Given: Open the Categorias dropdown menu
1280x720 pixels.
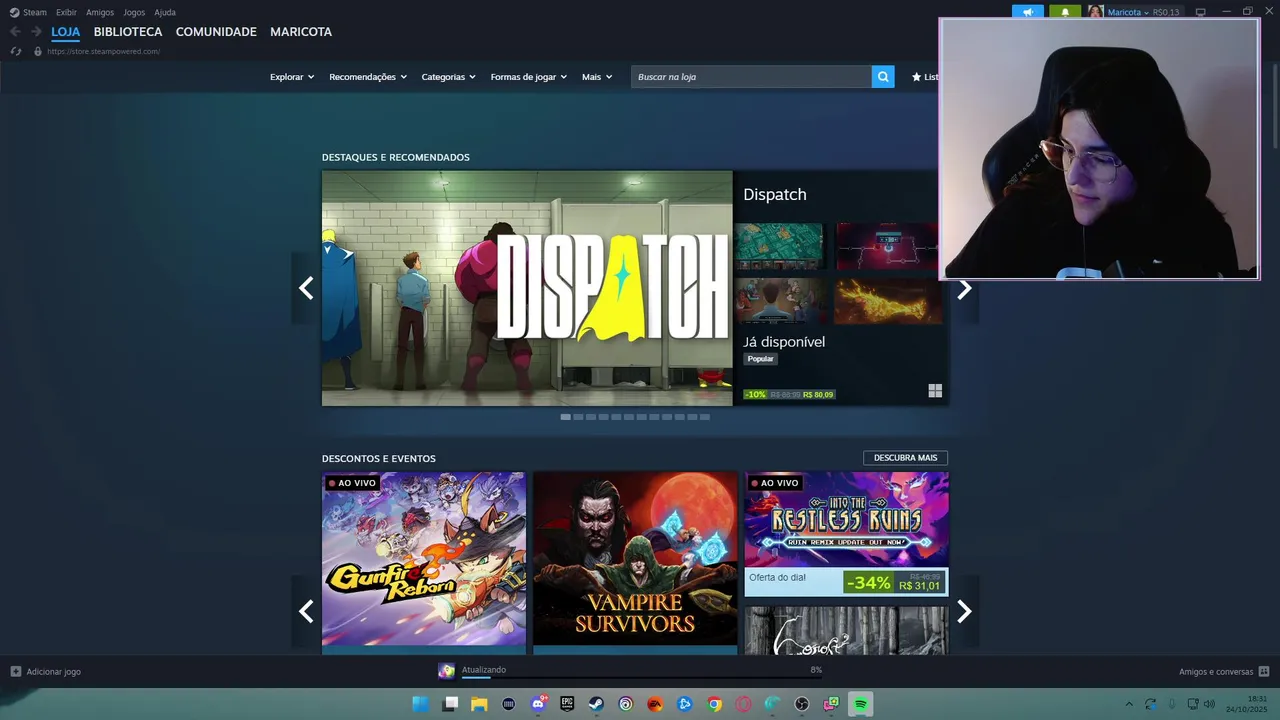Looking at the screenshot, I should tap(448, 77).
